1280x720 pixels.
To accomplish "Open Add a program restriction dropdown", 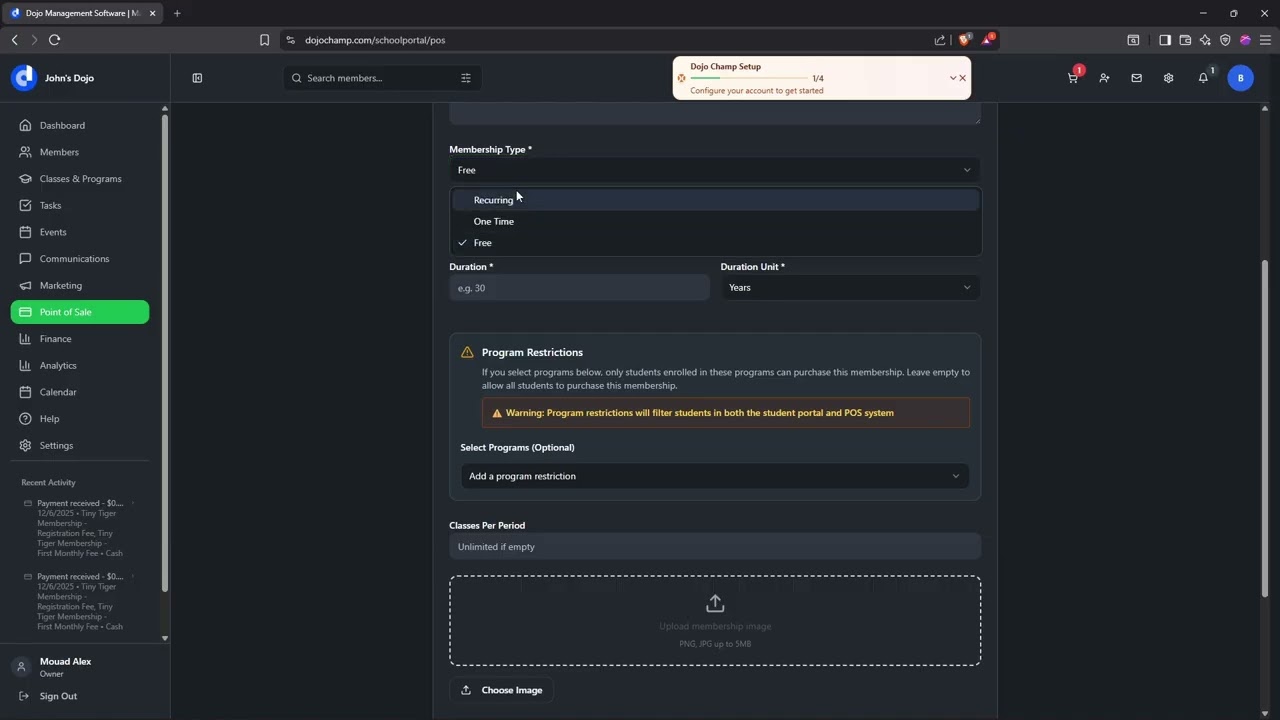I will pyautogui.click(x=715, y=476).
